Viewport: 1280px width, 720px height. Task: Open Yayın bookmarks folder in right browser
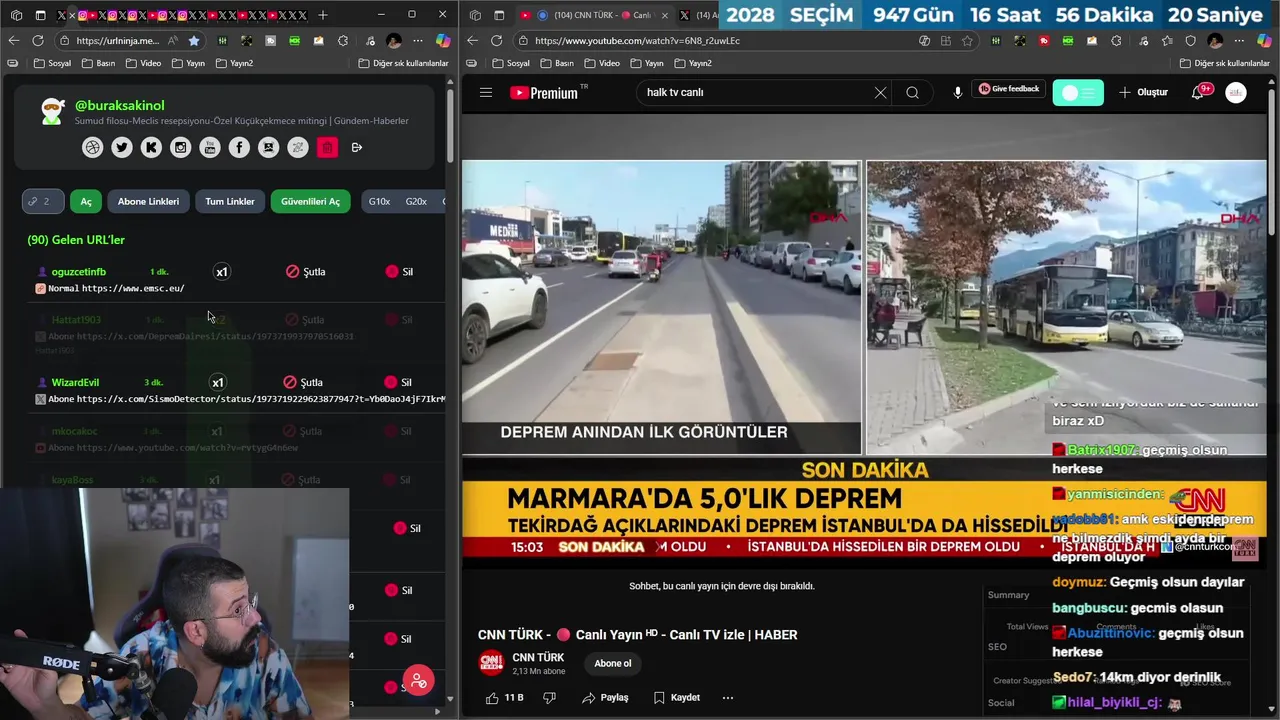646,63
